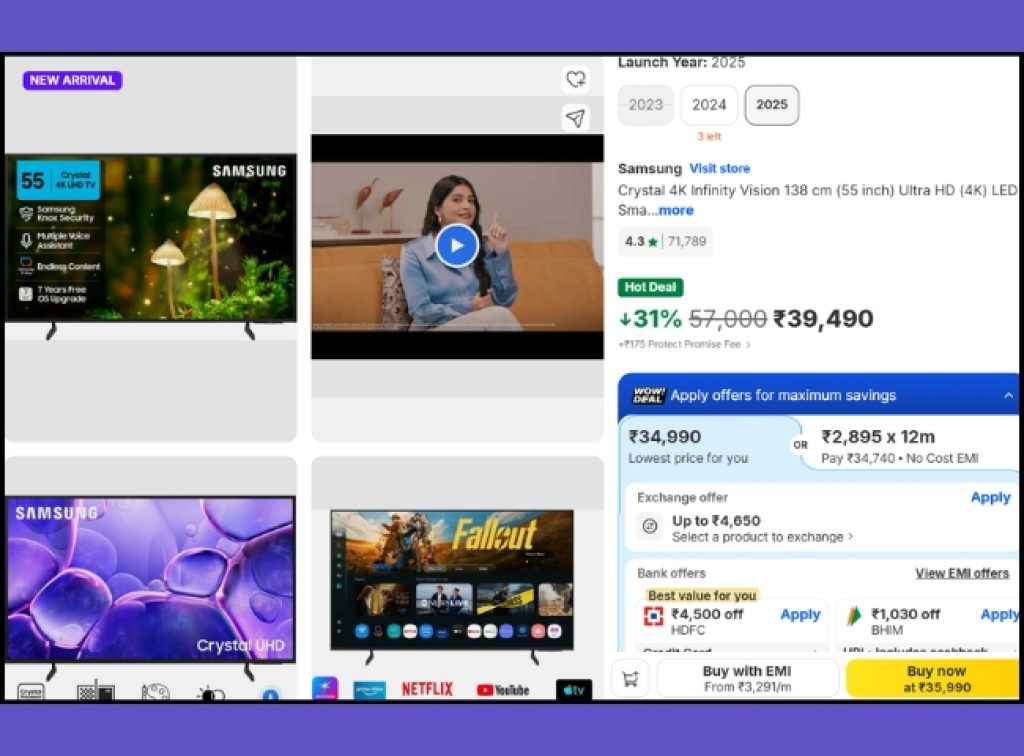Select the YouTube app logo
1024x756 pixels.
502,689
